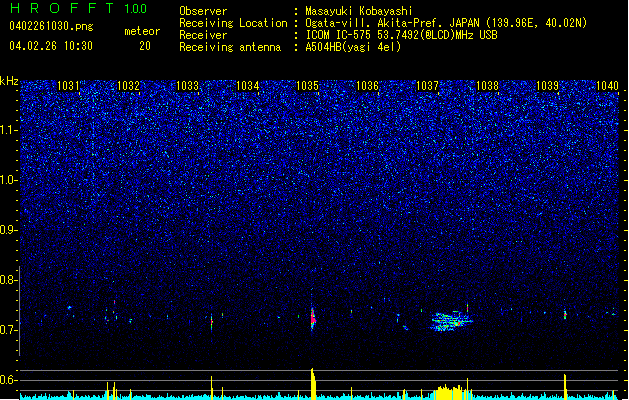Click time marker 1032

(128, 86)
